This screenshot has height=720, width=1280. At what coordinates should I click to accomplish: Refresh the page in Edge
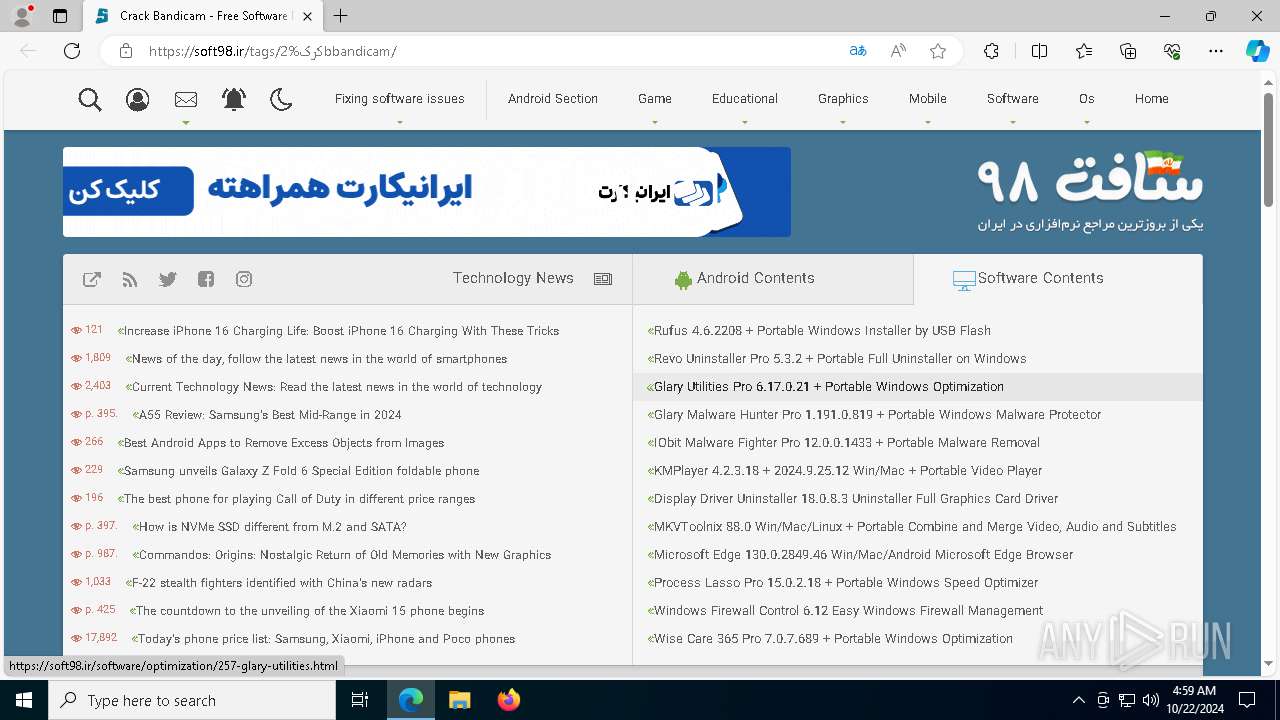[72, 51]
